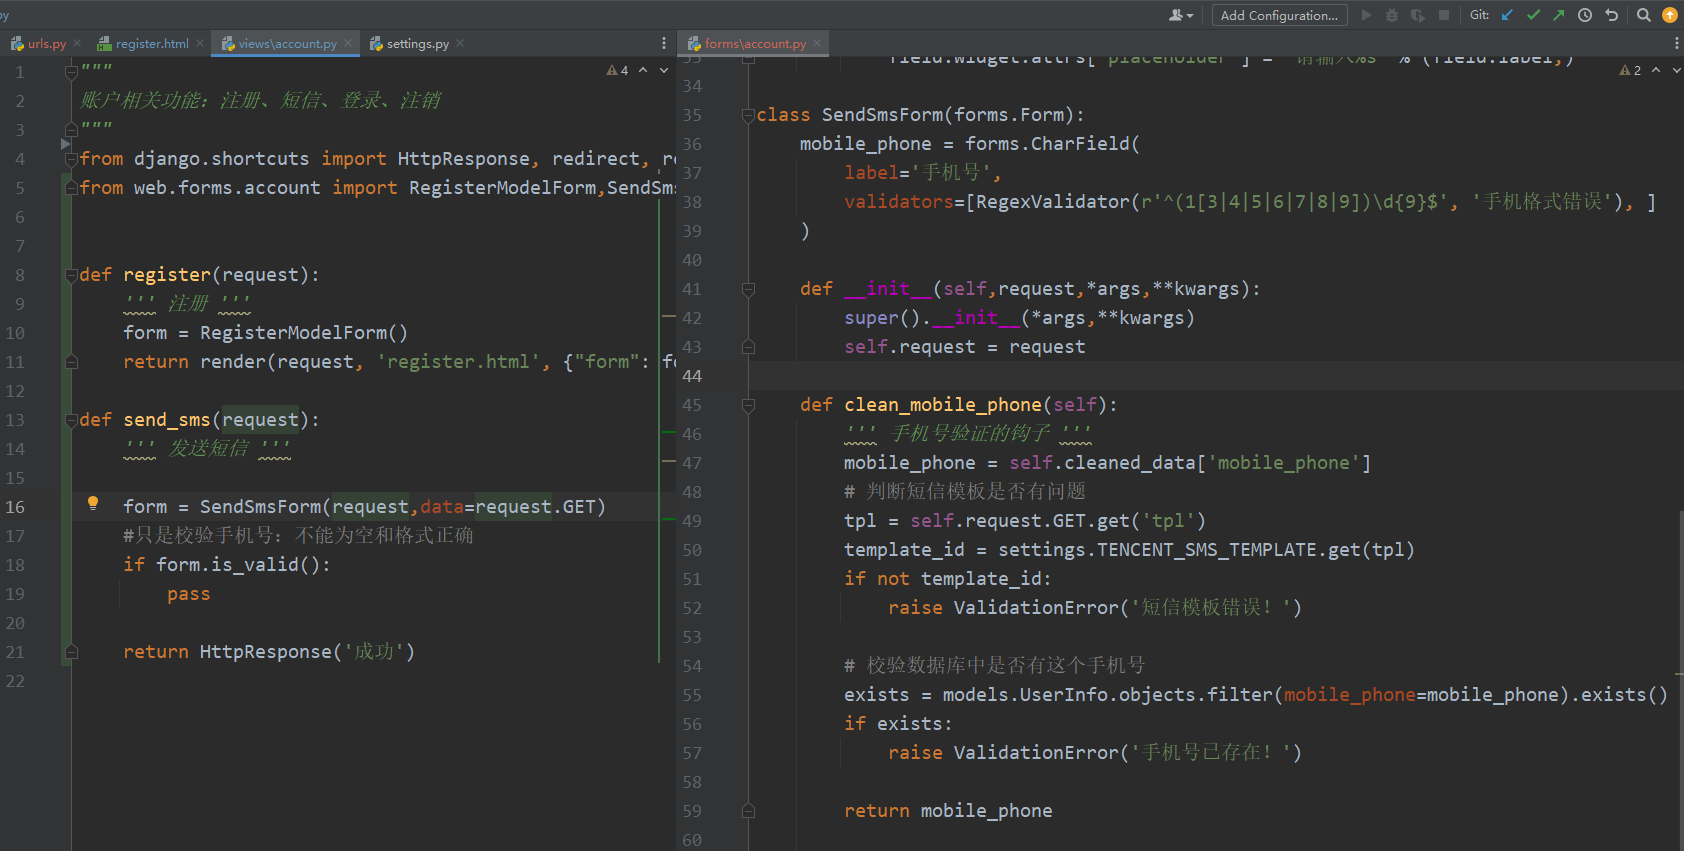Click the warnings indicator showing 4
Image resolution: width=1684 pixels, height=851 pixels.
618,70
